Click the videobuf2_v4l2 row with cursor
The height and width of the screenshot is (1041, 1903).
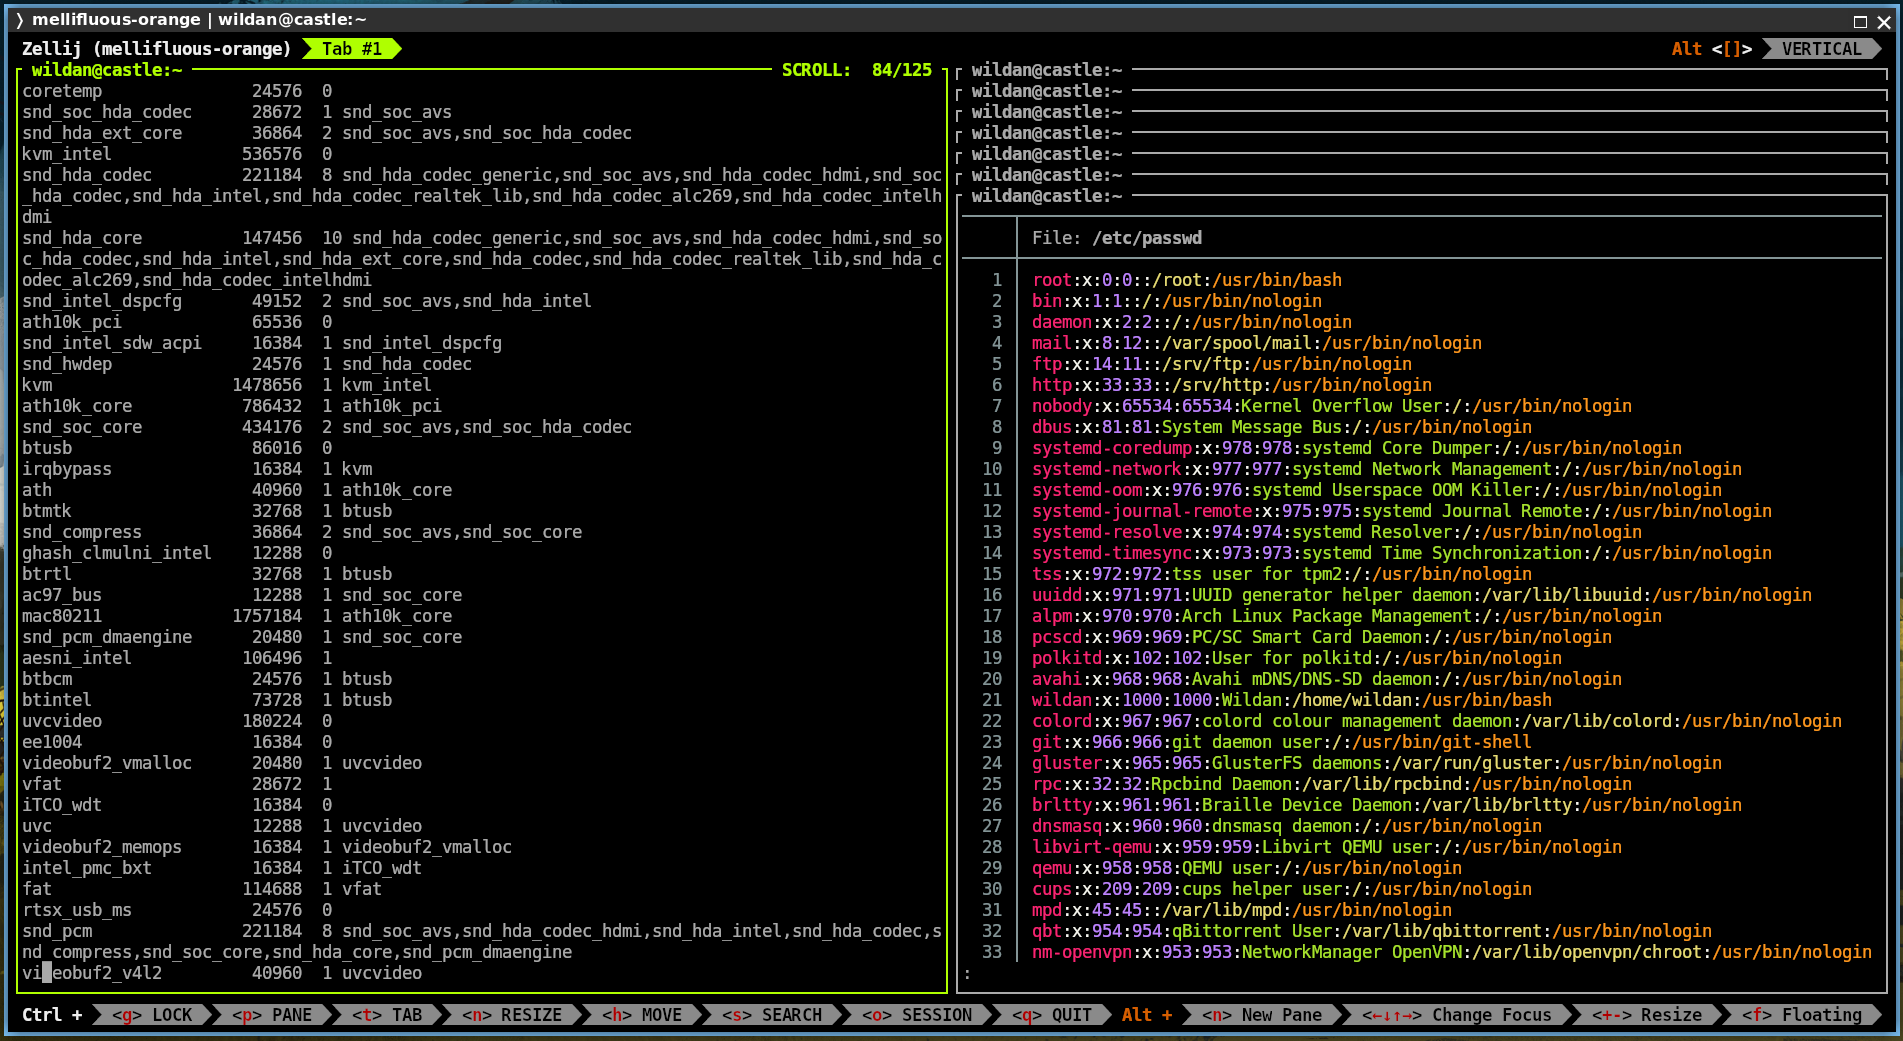click(x=222, y=973)
